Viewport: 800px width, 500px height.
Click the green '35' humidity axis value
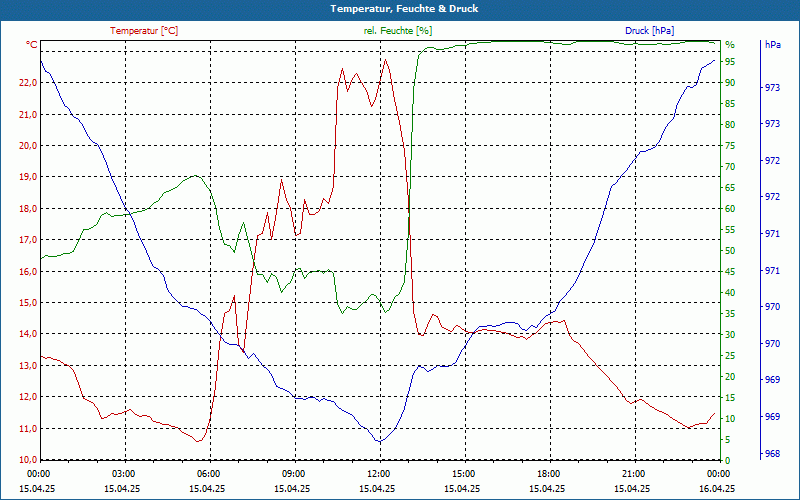pyautogui.click(x=730, y=313)
